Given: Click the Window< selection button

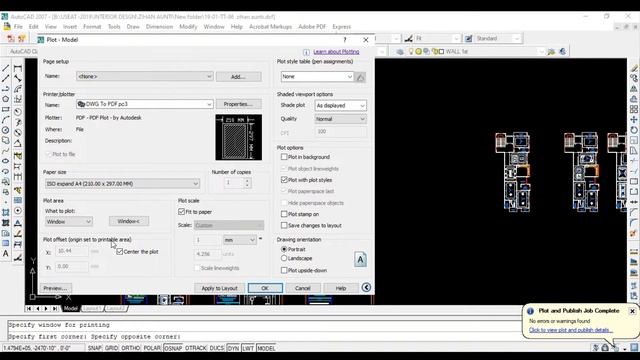Looking at the screenshot, I should pyautogui.click(x=129, y=221).
